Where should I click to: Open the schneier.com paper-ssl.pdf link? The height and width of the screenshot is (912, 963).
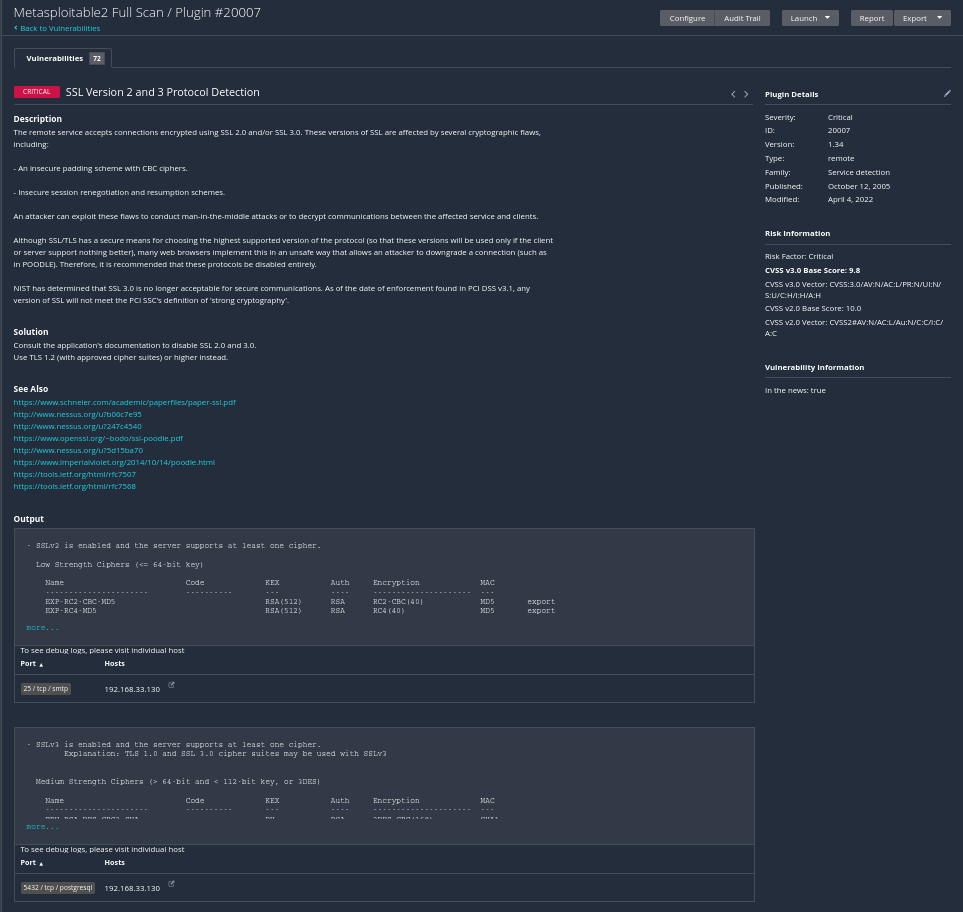124,402
